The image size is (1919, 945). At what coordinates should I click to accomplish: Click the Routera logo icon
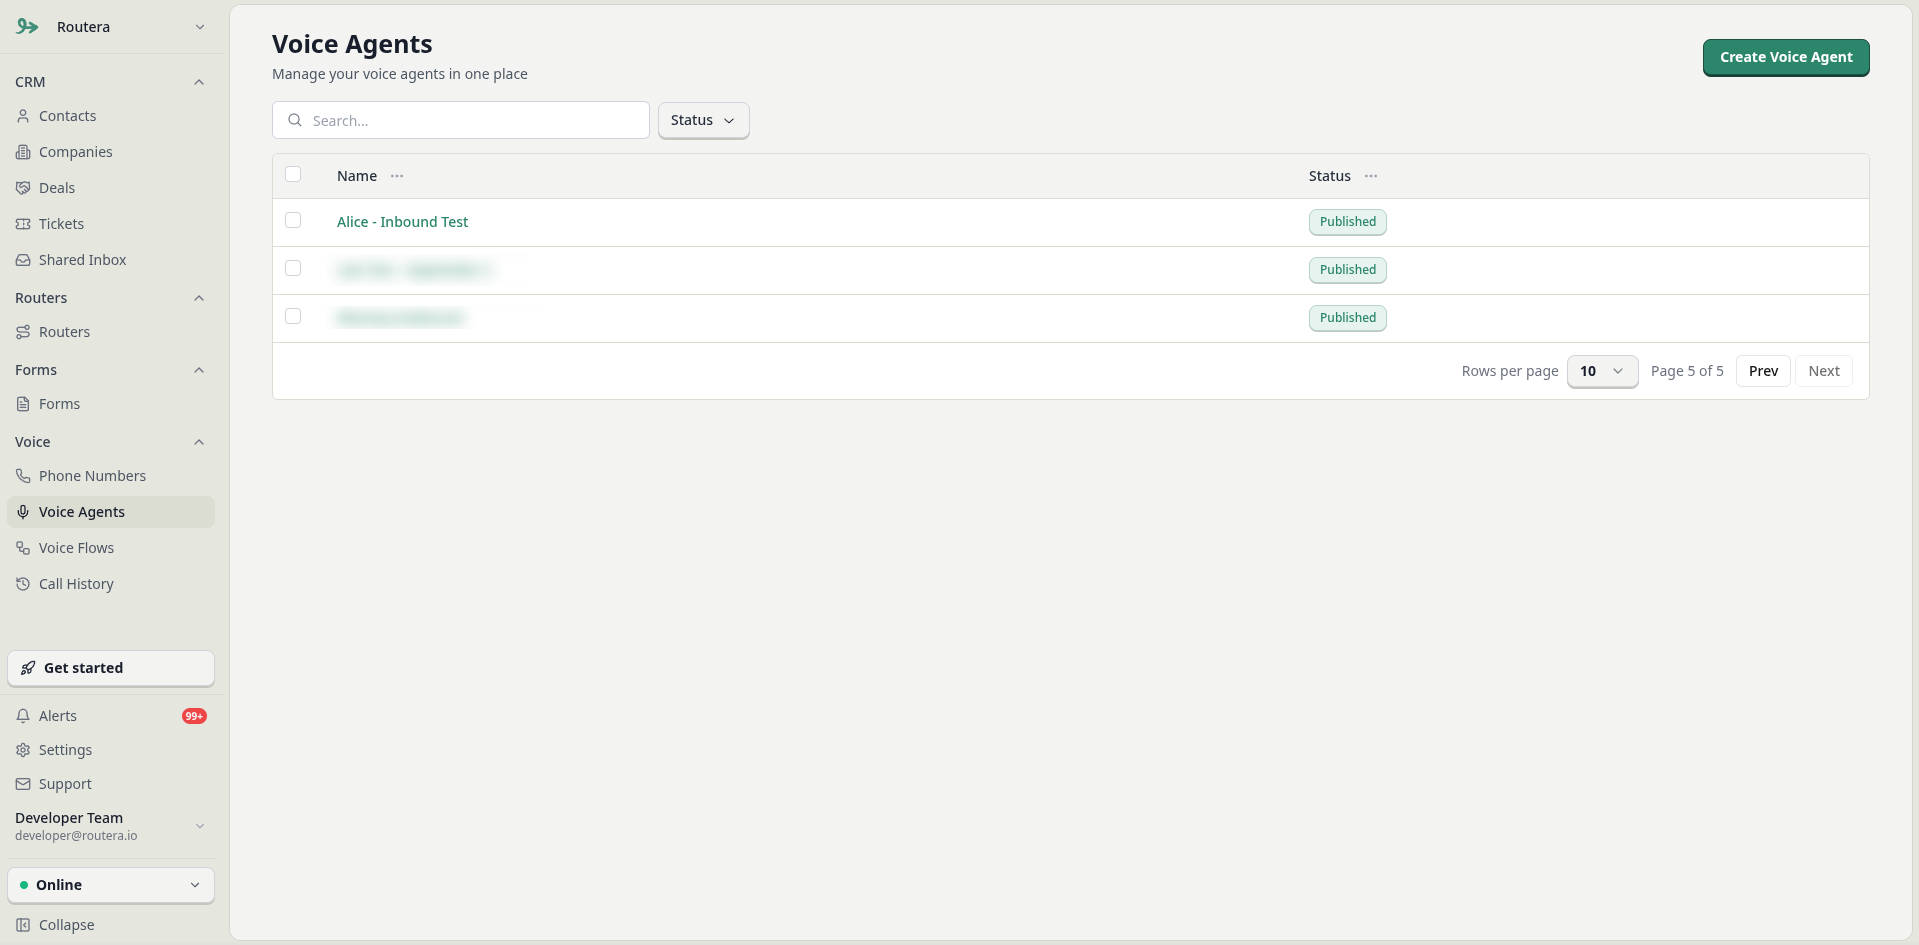pos(27,27)
